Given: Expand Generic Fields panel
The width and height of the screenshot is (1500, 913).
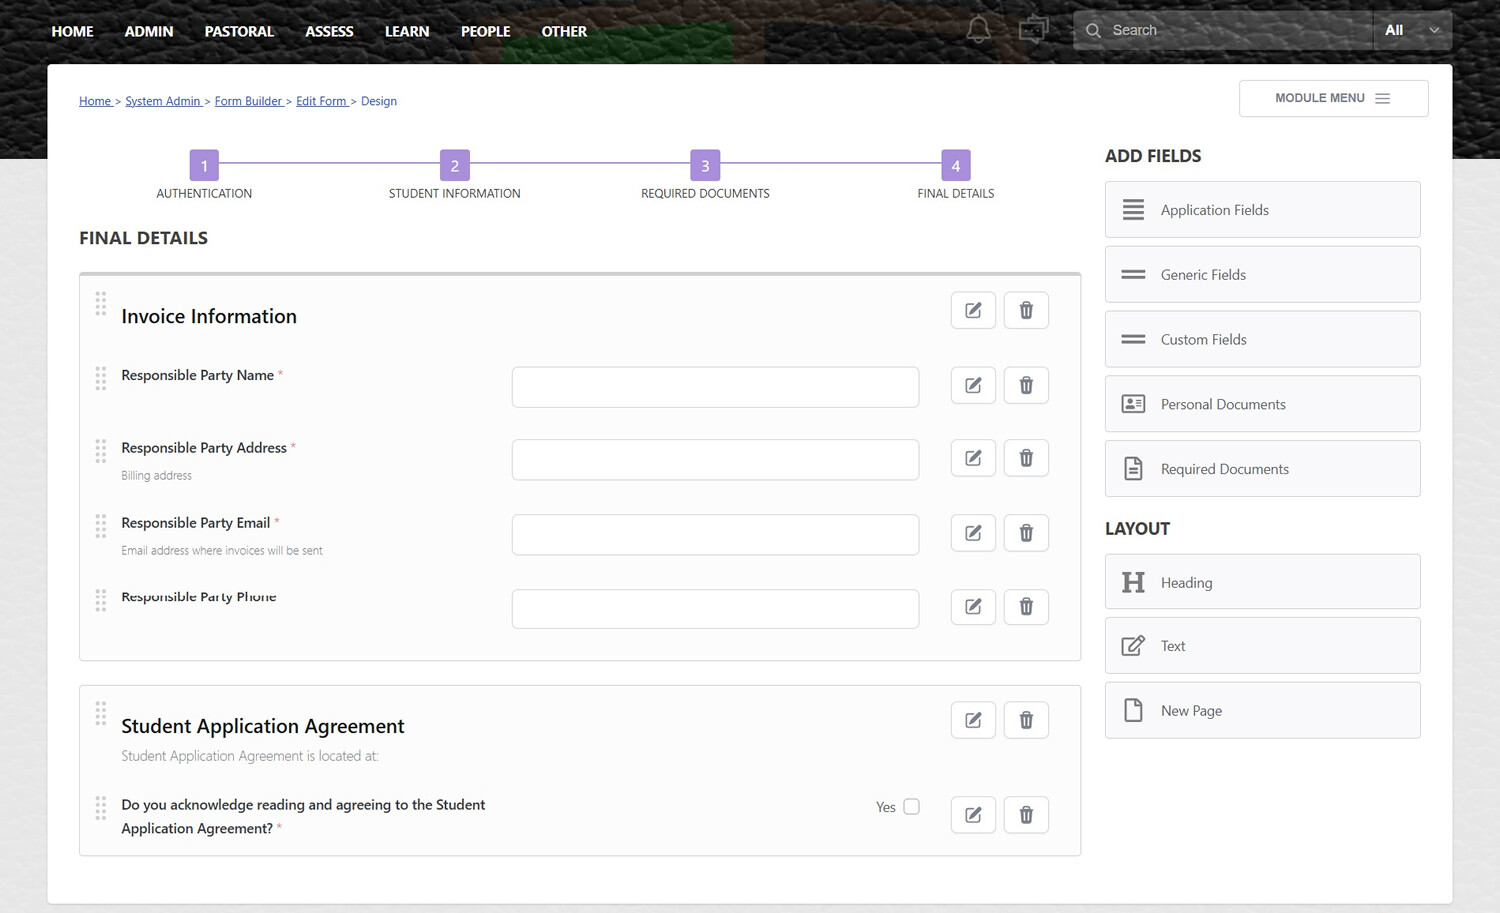Looking at the screenshot, I should click(1262, 274).
